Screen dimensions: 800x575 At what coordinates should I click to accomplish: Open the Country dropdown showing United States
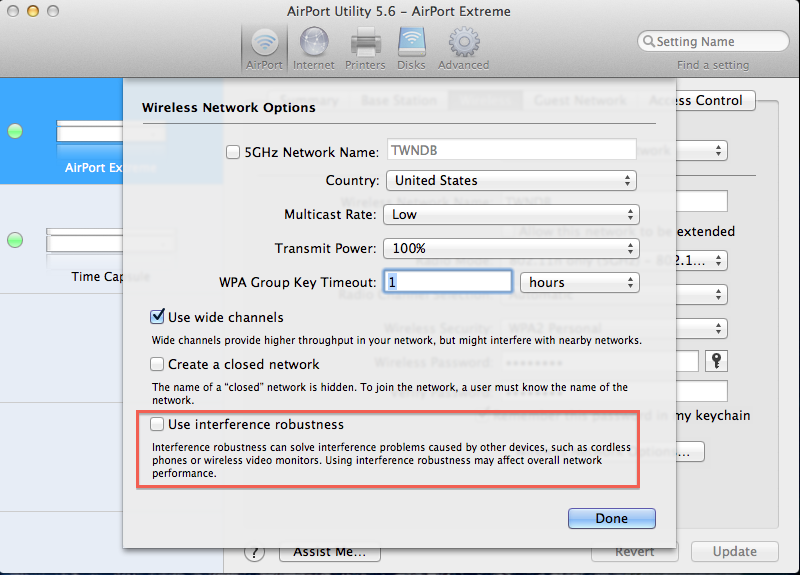pos(511,181)
